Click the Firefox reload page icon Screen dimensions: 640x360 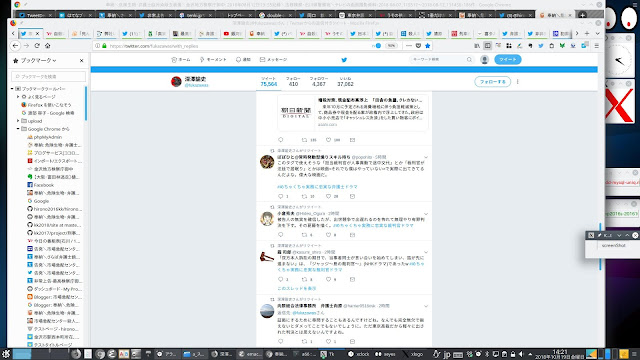pyautogui.click(x=37, y=46)
